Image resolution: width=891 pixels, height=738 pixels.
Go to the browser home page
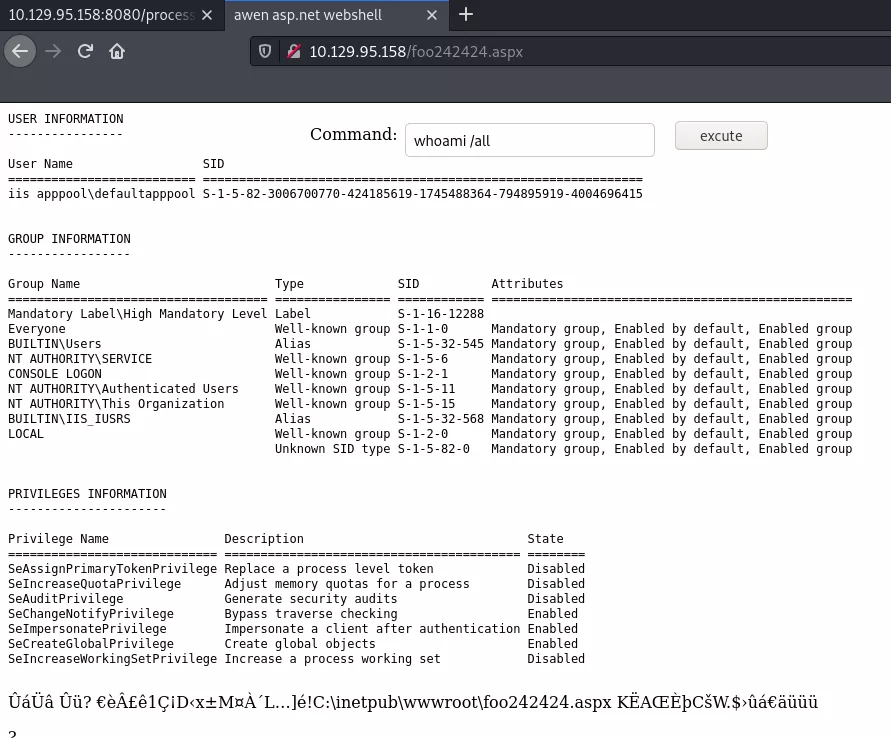click(x=117, y=51)
